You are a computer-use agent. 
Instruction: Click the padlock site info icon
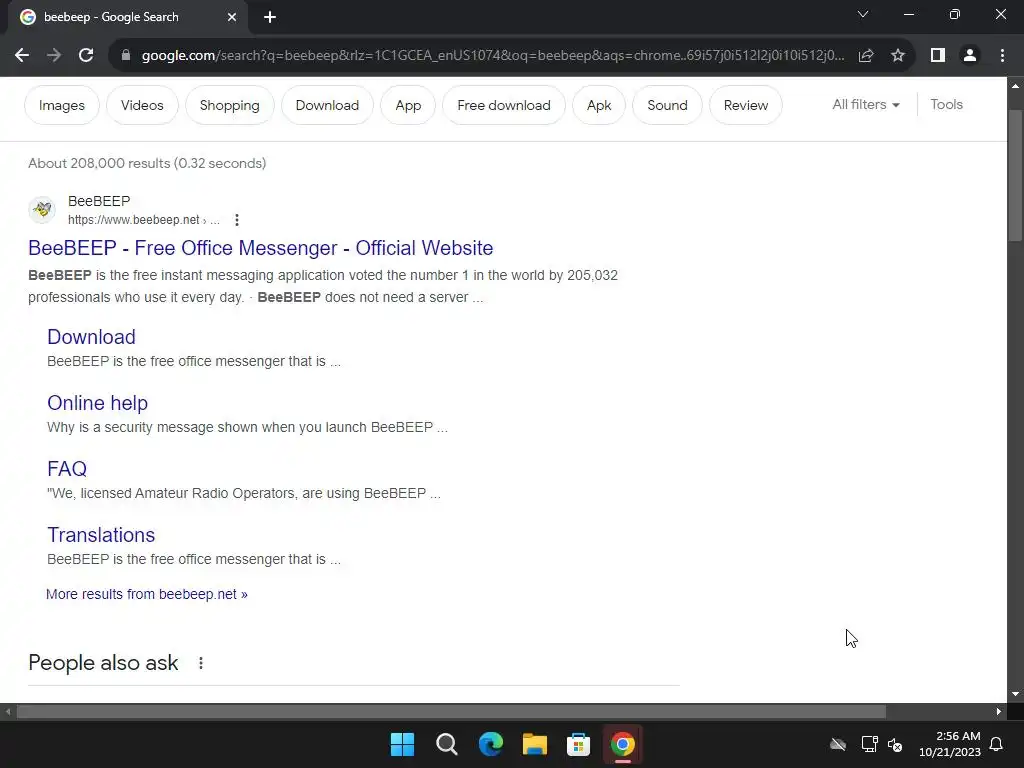(126, 56)
